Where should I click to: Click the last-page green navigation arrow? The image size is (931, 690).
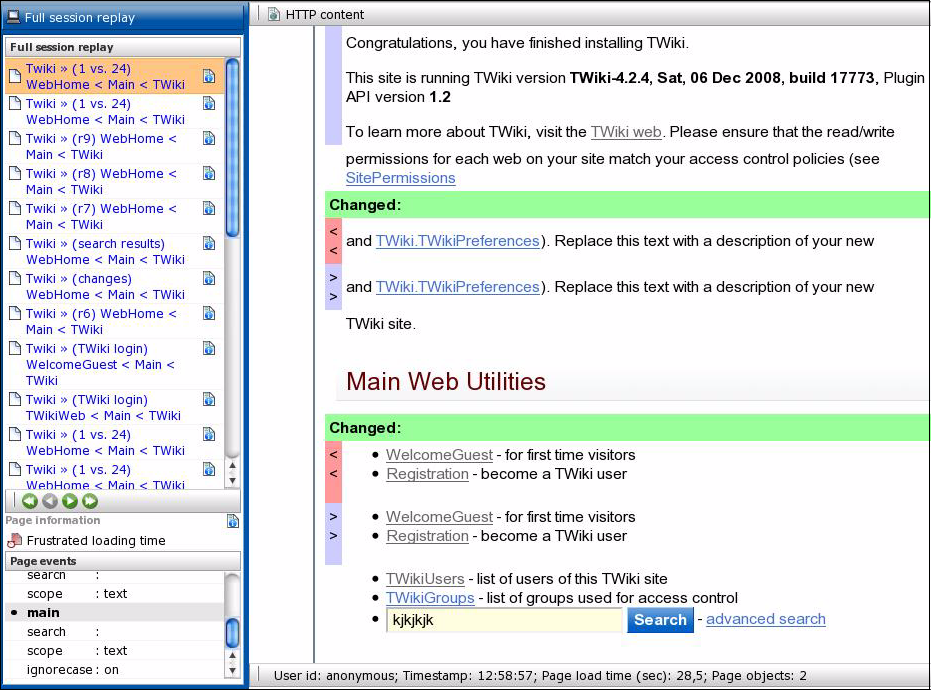90,501
